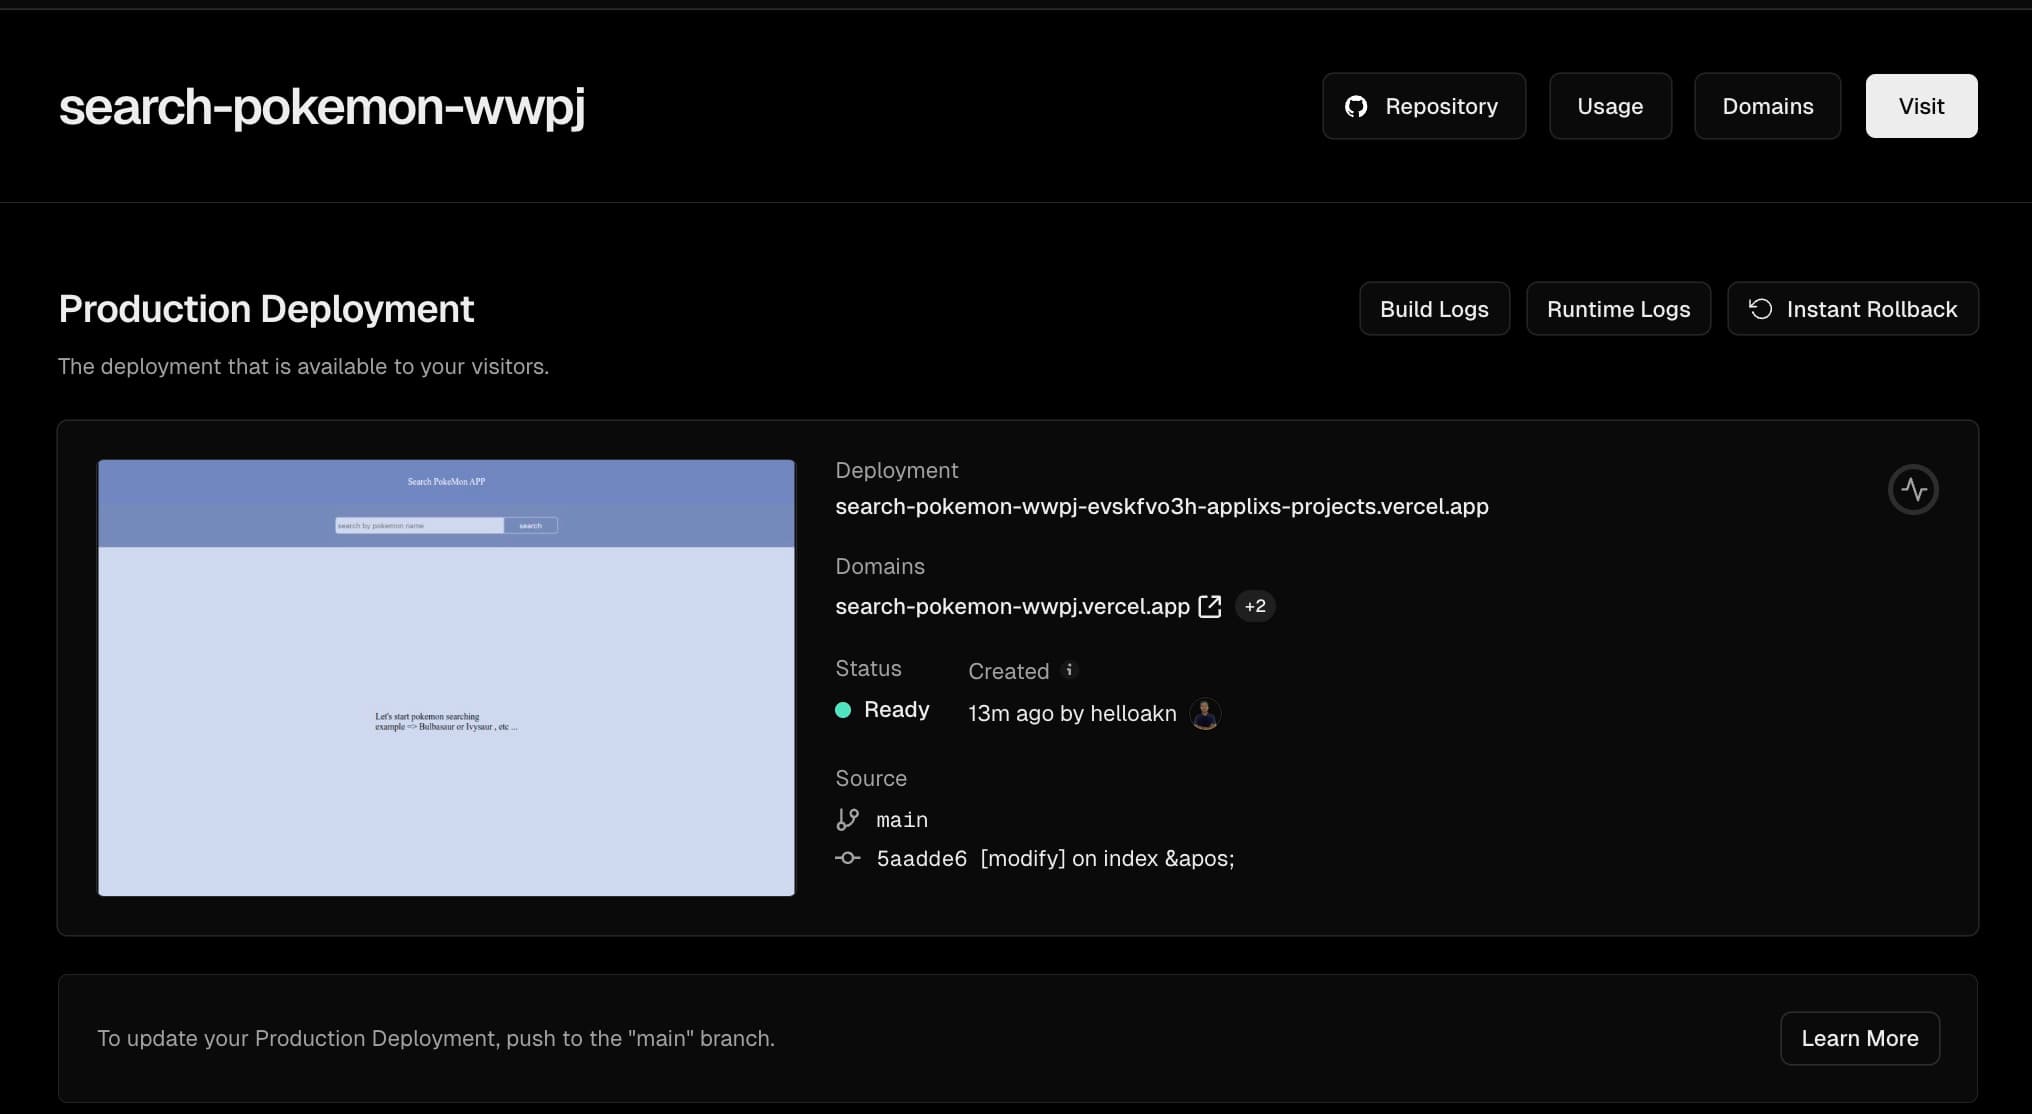The image size is (2032, 1114).
Task: Click the project title search-pokemon-wwpj
Action: tap(322, 106)
